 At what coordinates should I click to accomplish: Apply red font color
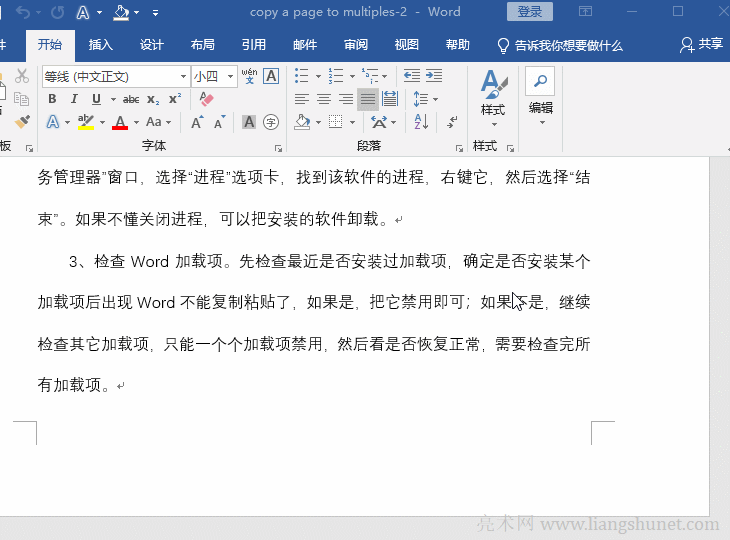[120, 122]
